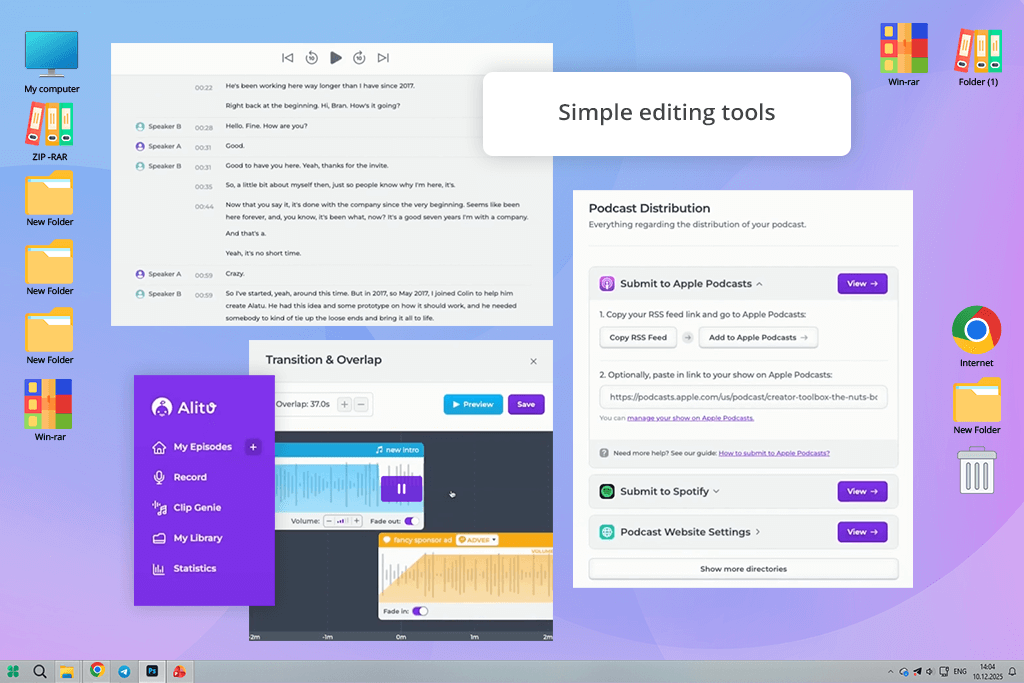Screen dimensions: 1024x683
Task: Lower the new intro clip volume
Action: 329,521
